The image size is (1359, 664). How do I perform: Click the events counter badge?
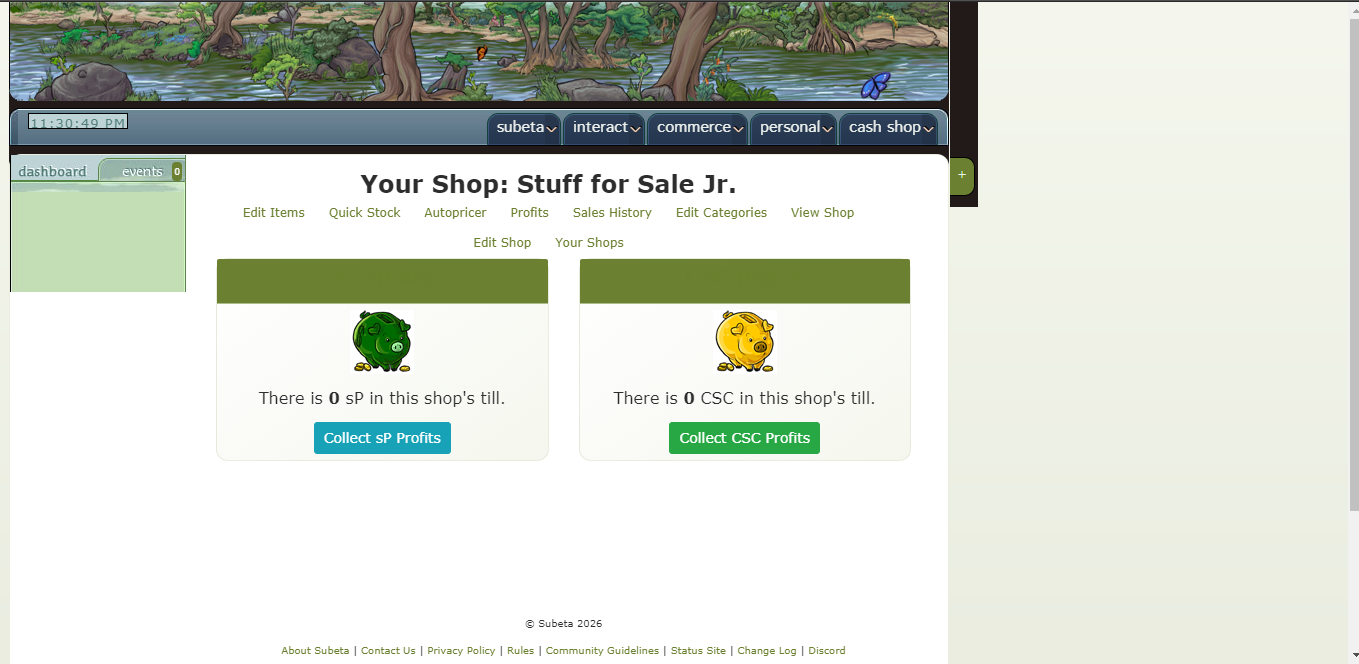177,172
